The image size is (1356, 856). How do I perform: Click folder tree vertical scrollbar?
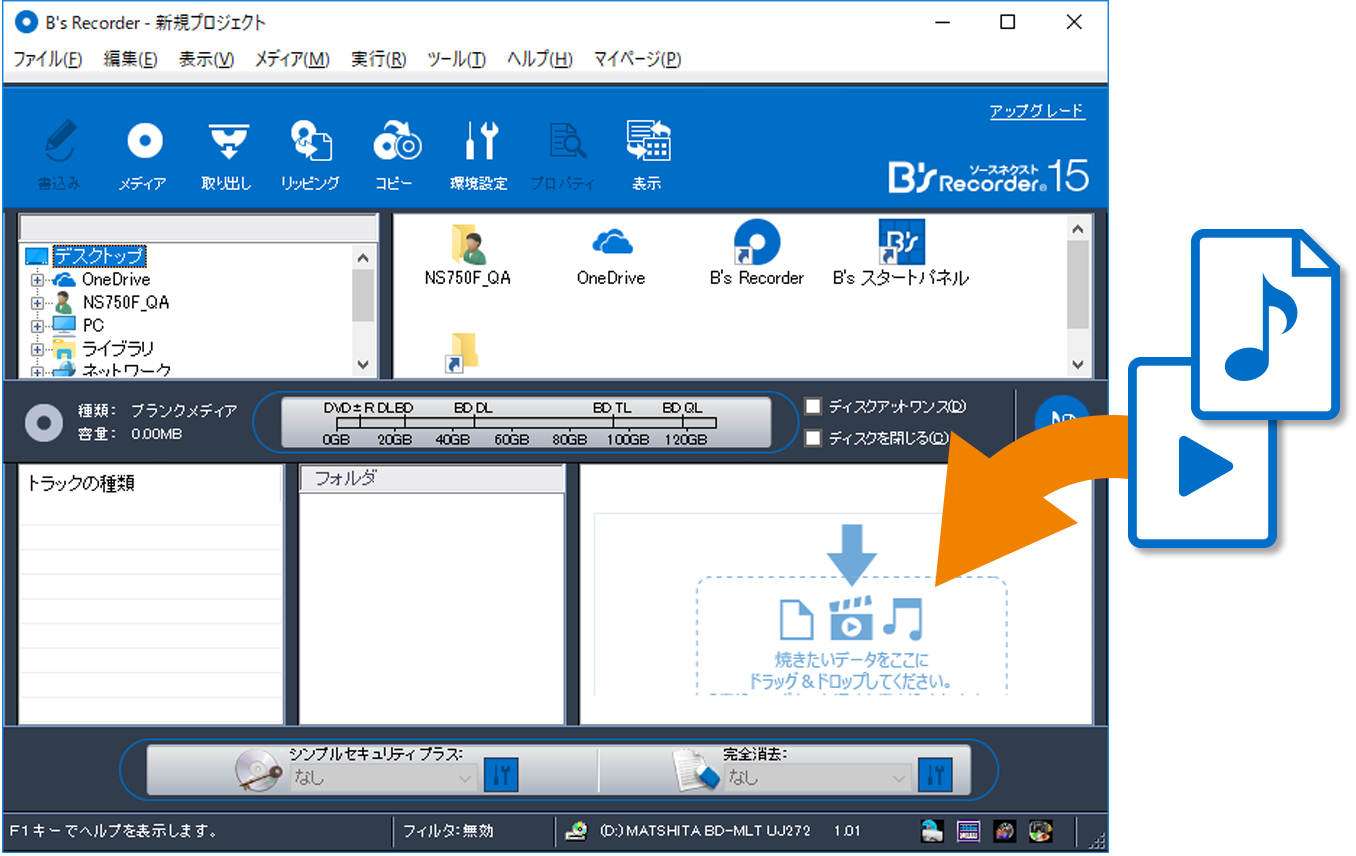(362, 311)
